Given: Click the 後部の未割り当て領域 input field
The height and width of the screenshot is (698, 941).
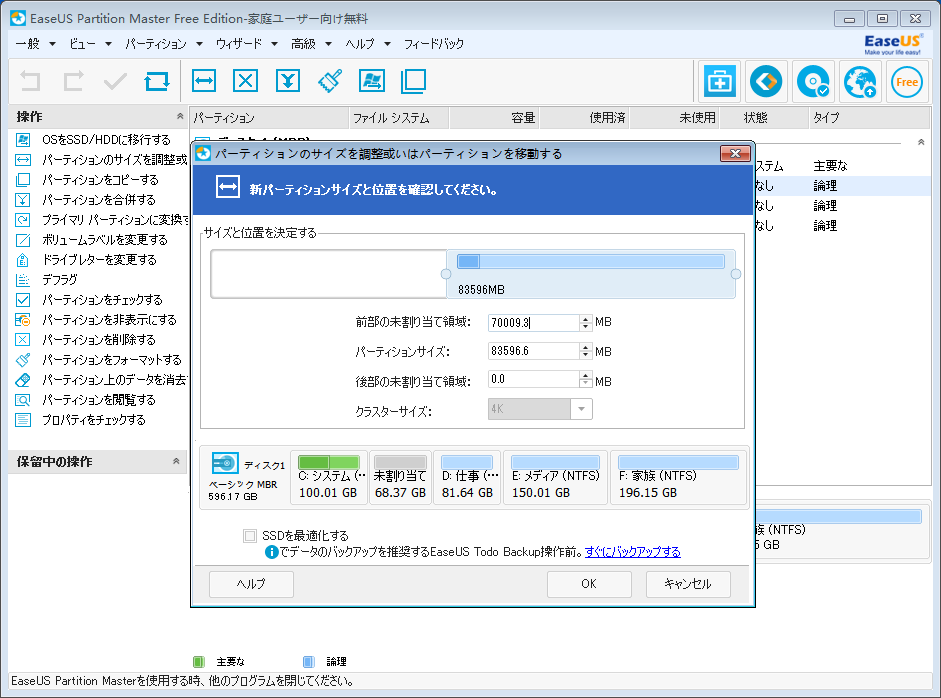Looking at the screenshot, I should pos(534,379).
